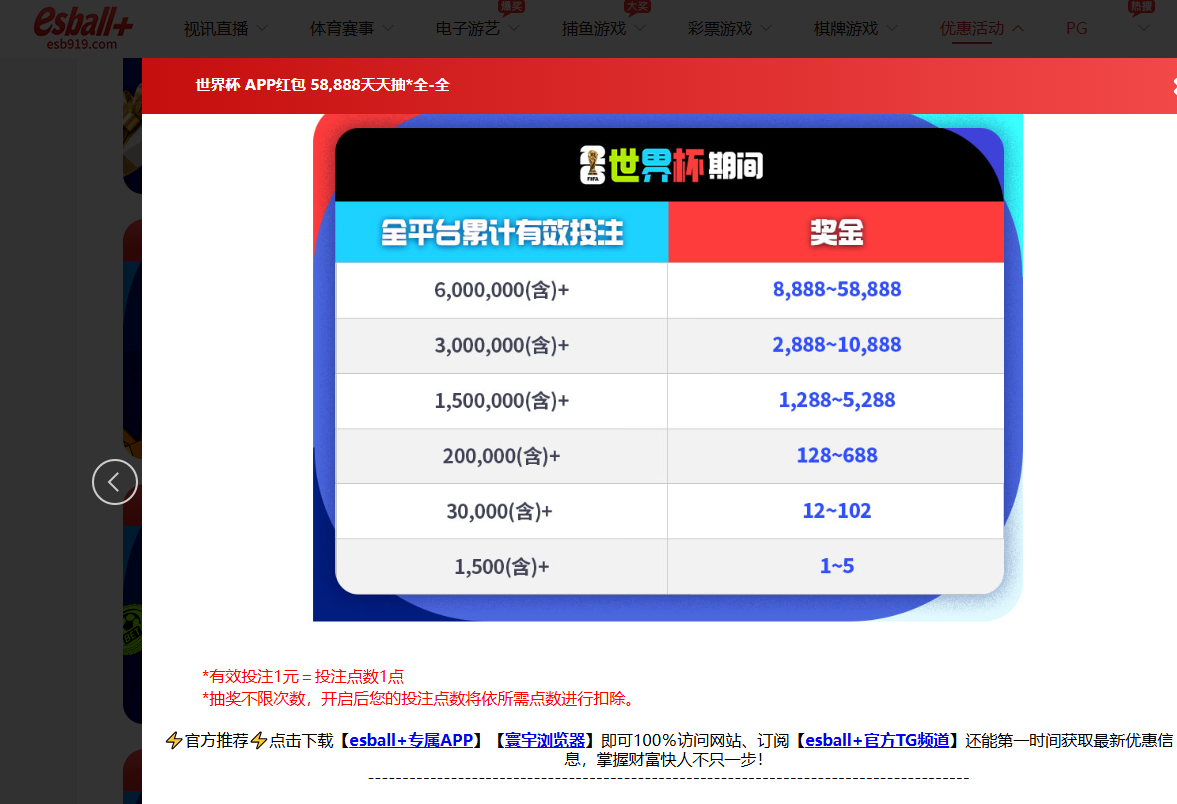Viewport: 1177px width, 804px height.
Task: Click the 6,000,000(含)+ table cell
Action: (501, 290)
